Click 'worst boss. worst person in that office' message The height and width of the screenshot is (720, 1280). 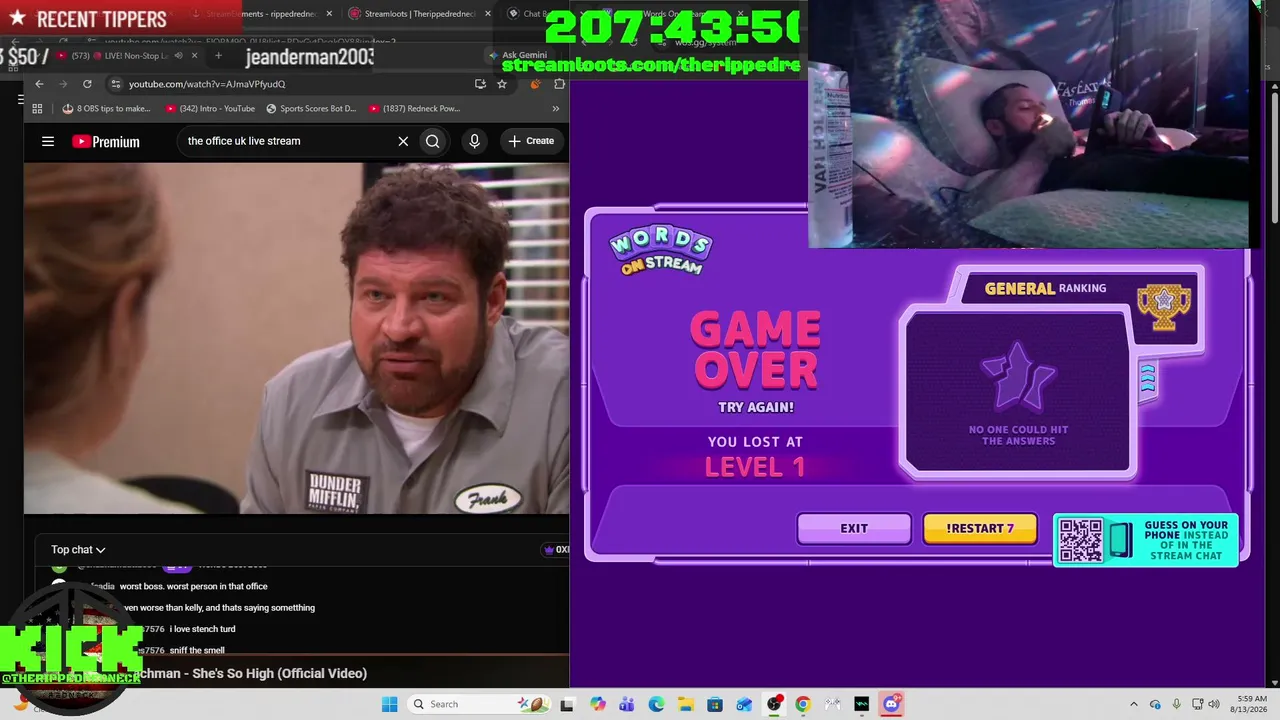193,586
